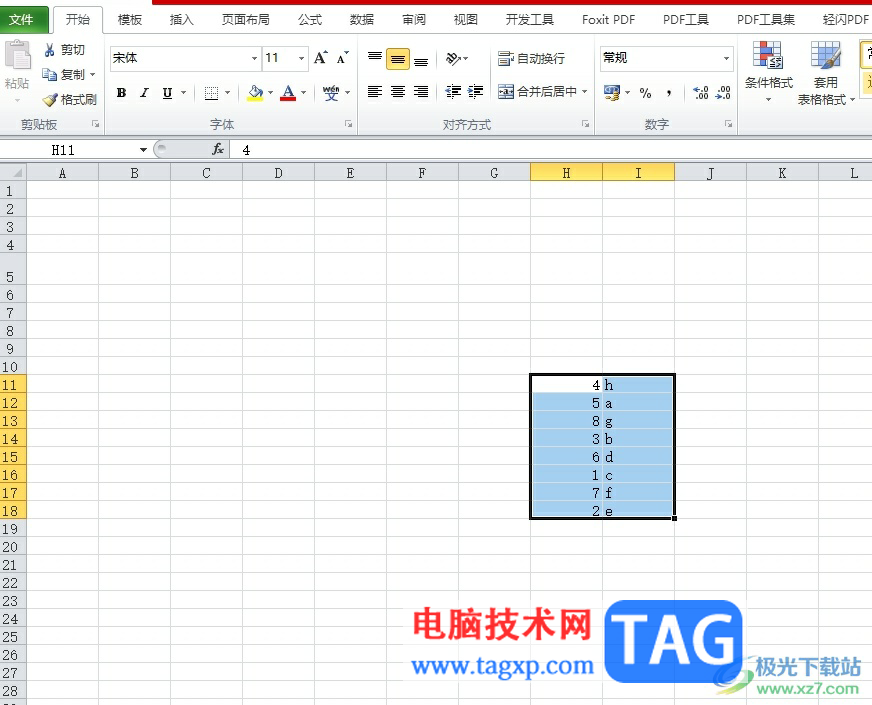
Task: Increase decimal places
Action: pos(701,93)
